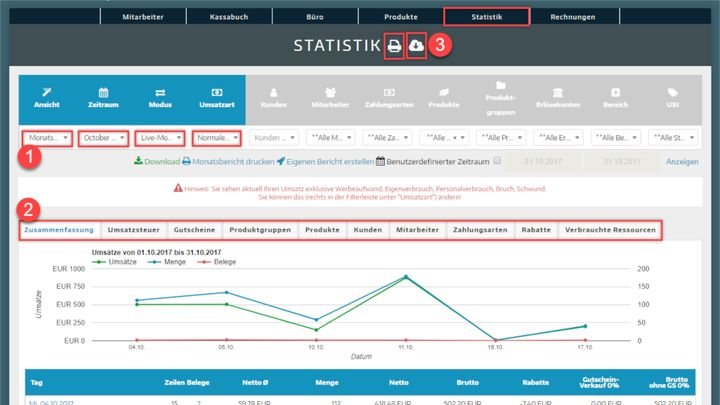The height and width of the screenshot is (405, 720).
Task: Open the Monats view dropdown
Action: 47,138
